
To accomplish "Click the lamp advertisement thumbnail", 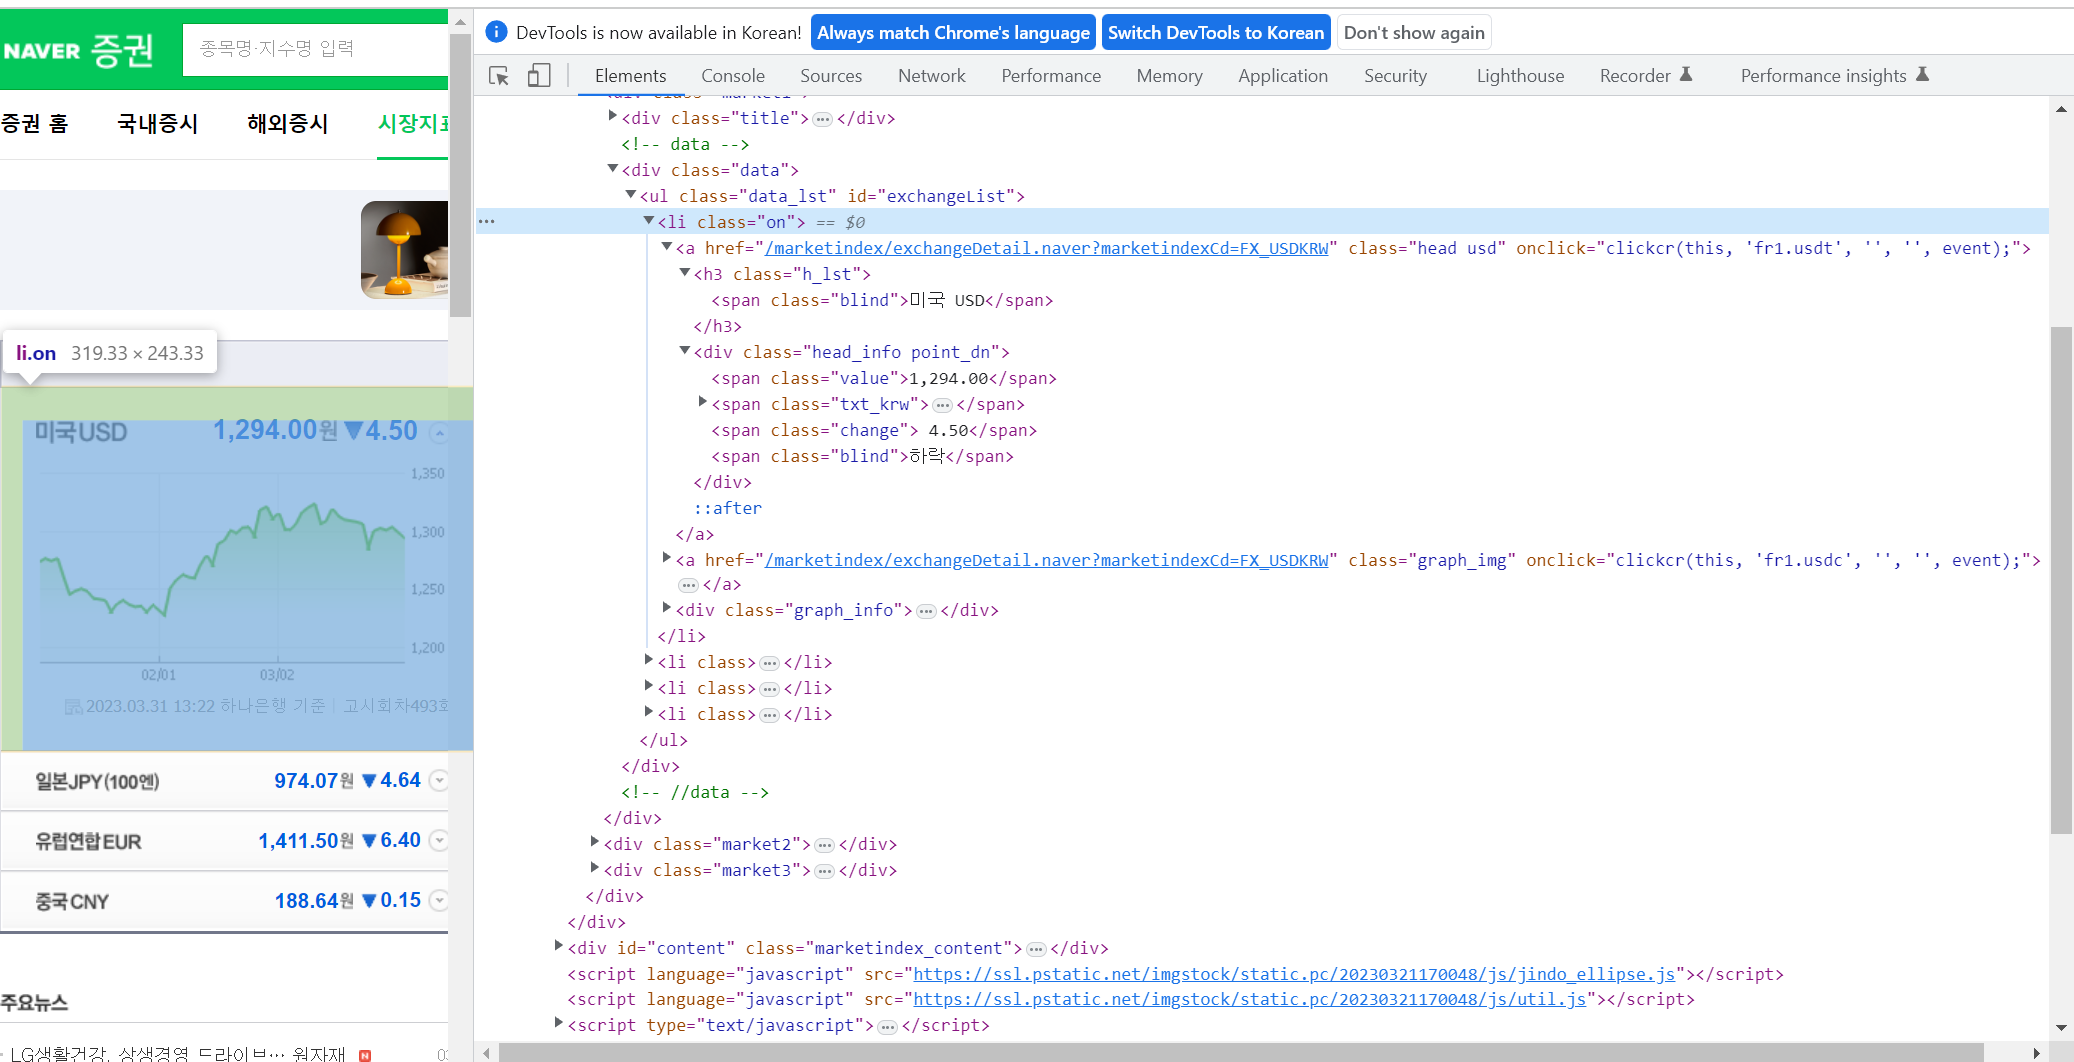I will (x=404, y=250).
